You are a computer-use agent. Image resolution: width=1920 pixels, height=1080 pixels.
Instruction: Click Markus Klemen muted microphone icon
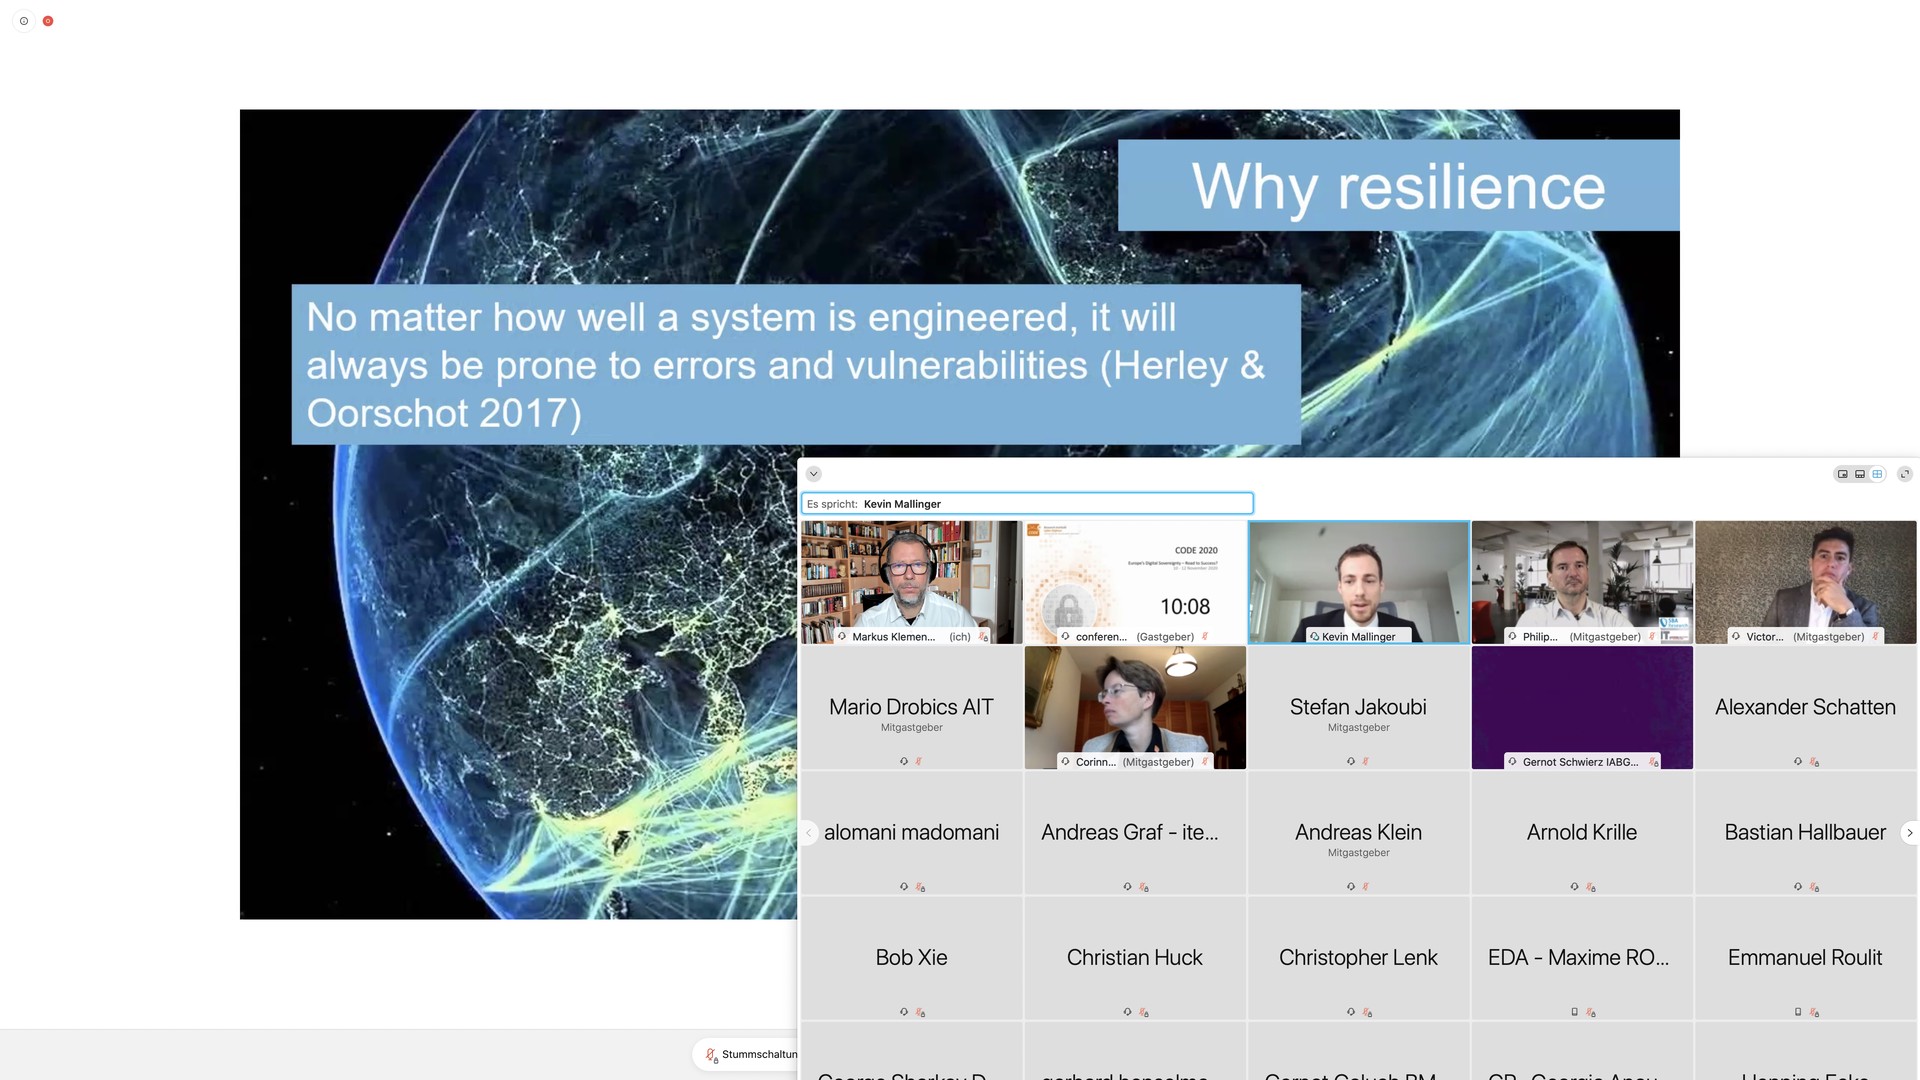[x=983, y=636]
